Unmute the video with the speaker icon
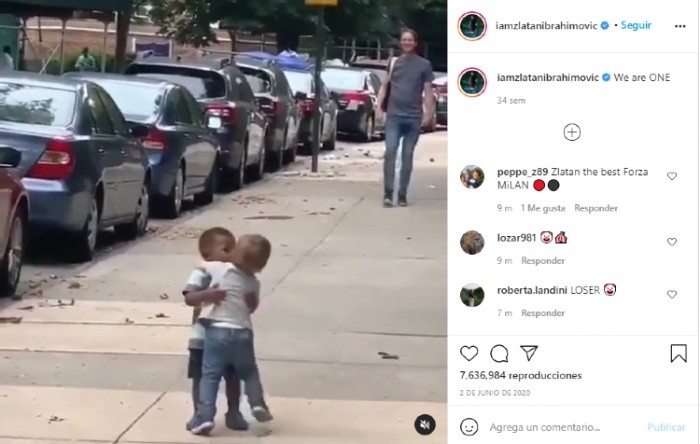Image resolution: width=700 pixels, height=444 pixels. (x=425, y=424)
